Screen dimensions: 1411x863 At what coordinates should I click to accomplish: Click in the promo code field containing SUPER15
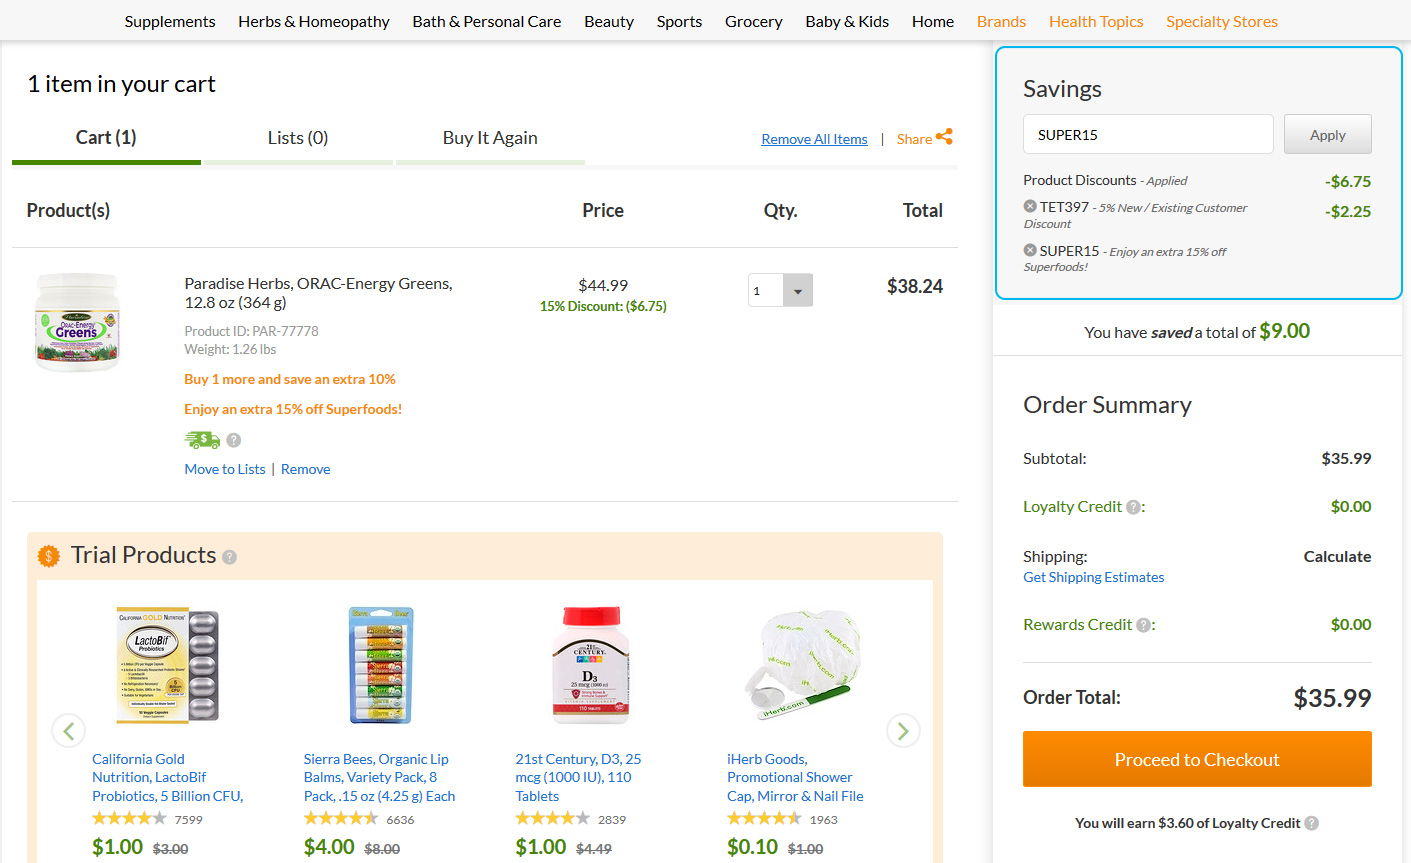tap(1148, 134)
